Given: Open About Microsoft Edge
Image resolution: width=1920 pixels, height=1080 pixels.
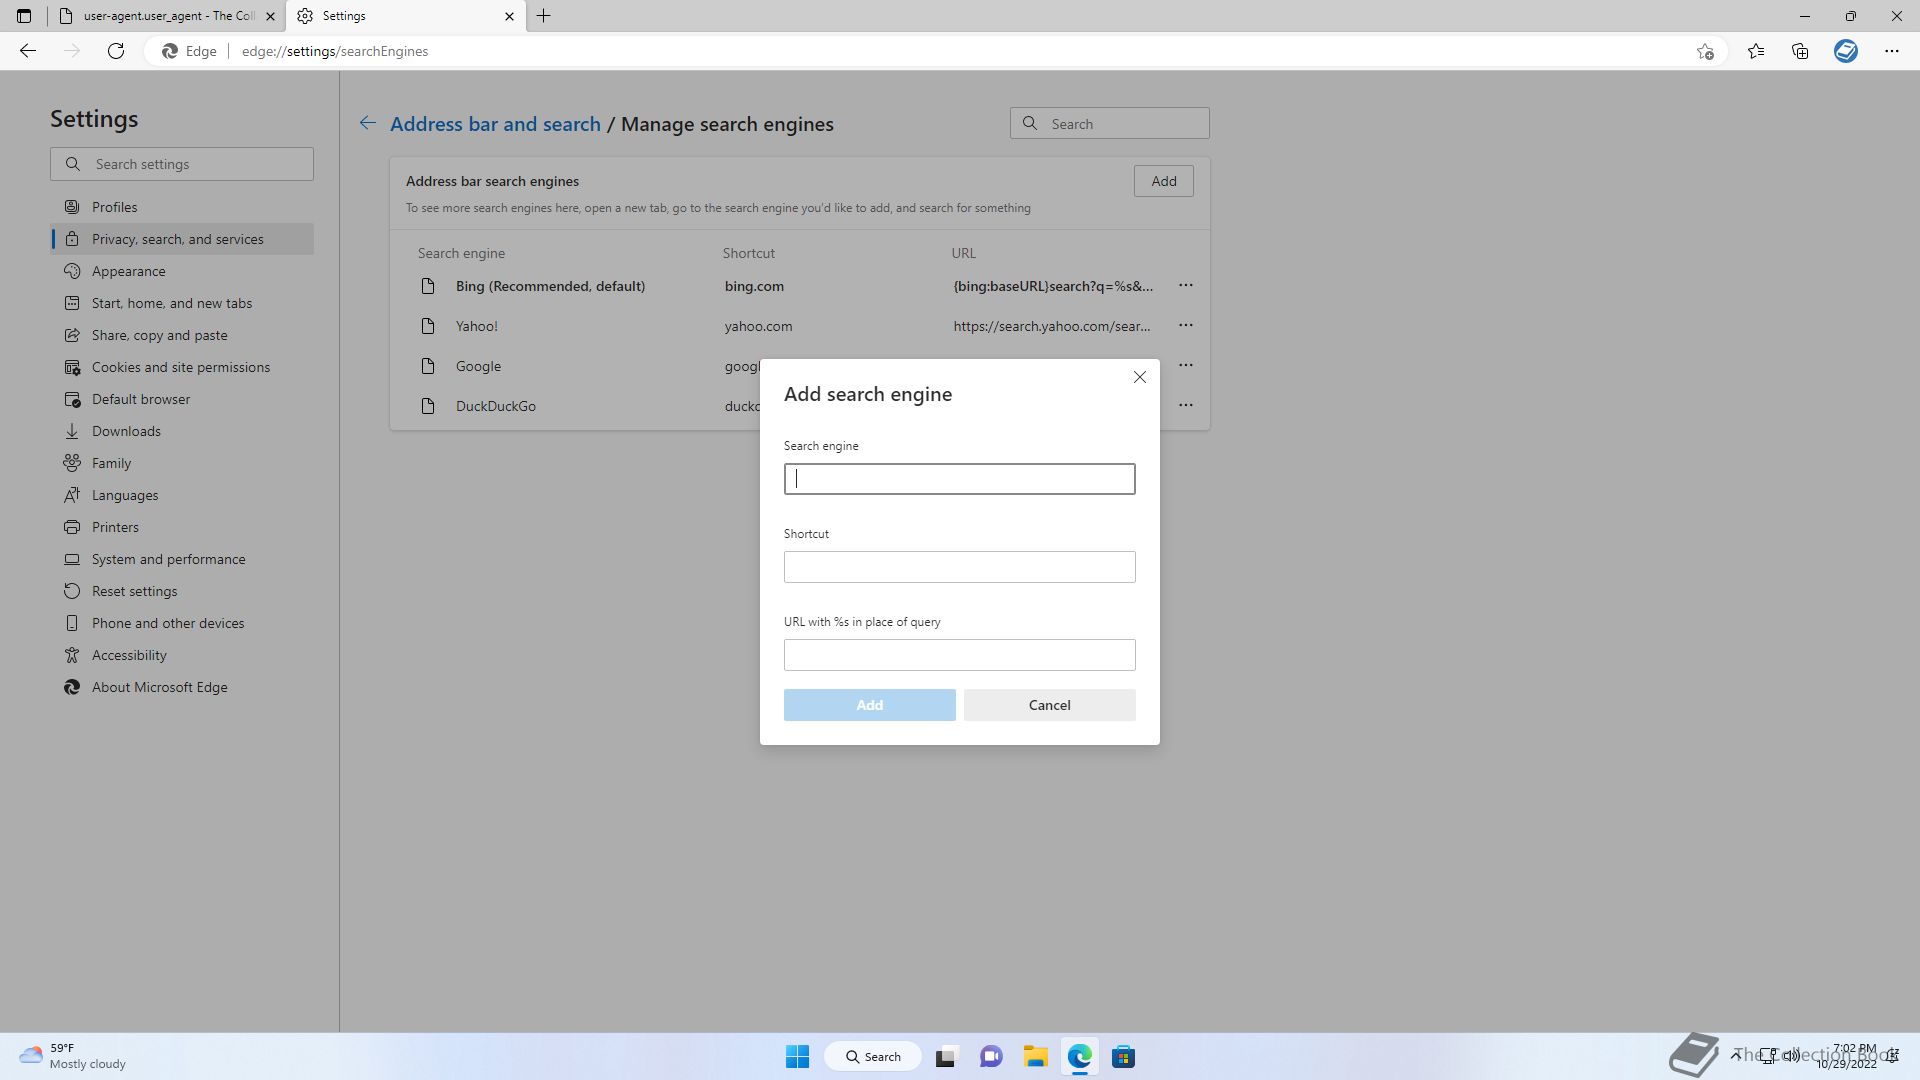Looking at the screenshot, I should tap(182, 687).
